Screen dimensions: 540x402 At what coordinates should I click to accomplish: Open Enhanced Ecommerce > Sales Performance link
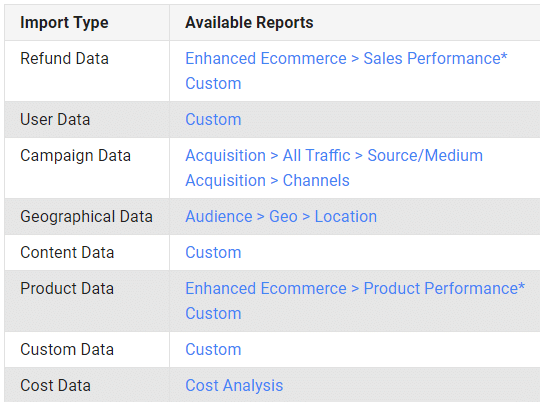tap(346, 59)
